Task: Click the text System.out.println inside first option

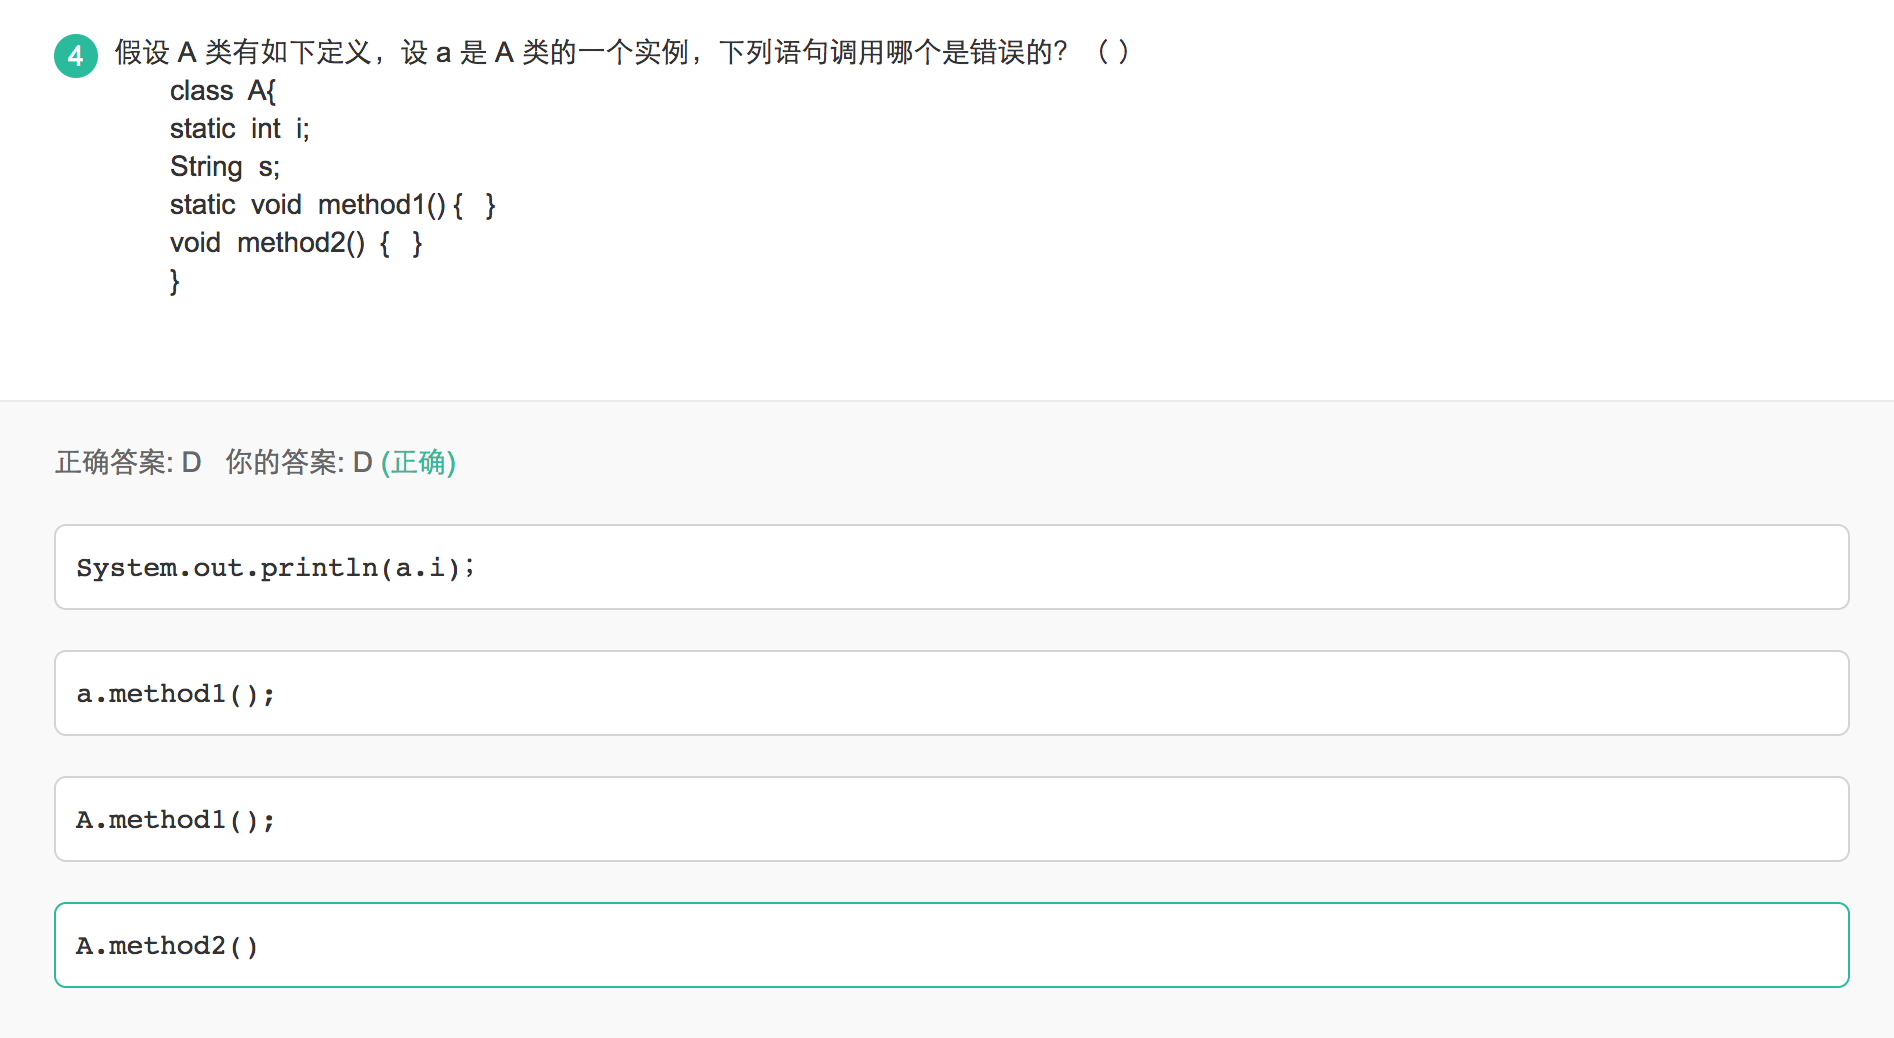Action: (x=227, y=567)
